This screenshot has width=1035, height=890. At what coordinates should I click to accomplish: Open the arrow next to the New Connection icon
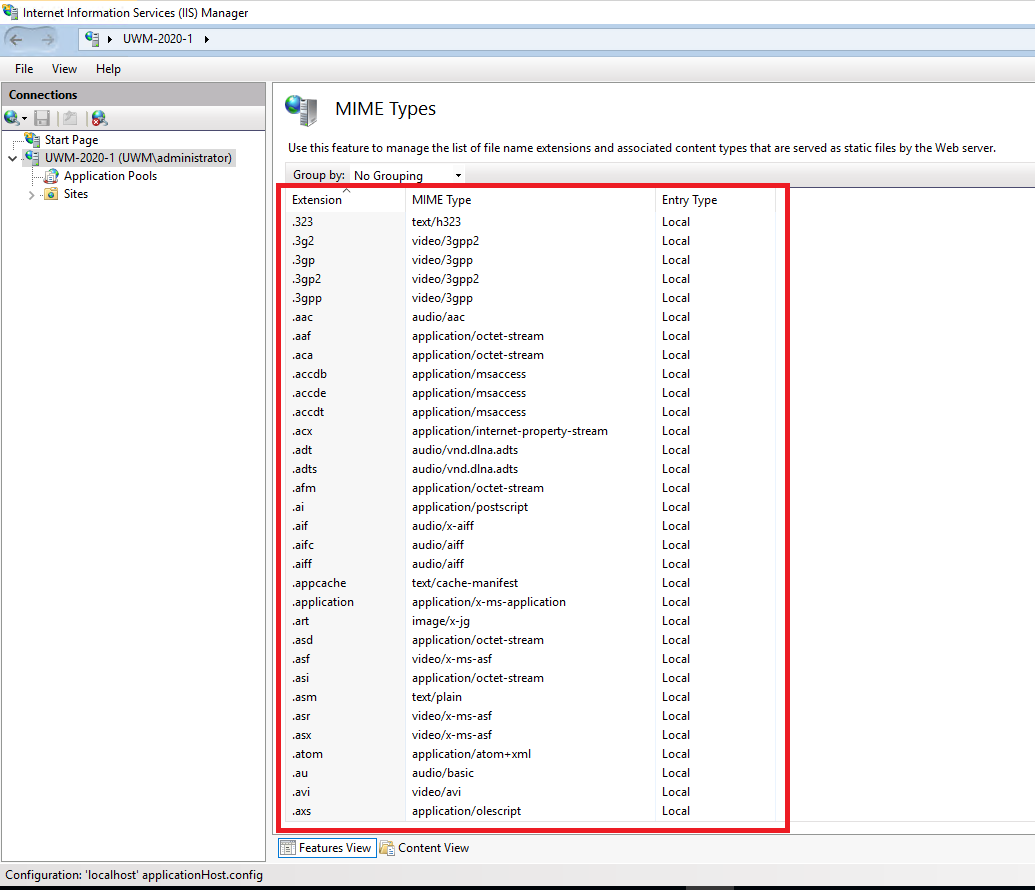pos(25,118)
